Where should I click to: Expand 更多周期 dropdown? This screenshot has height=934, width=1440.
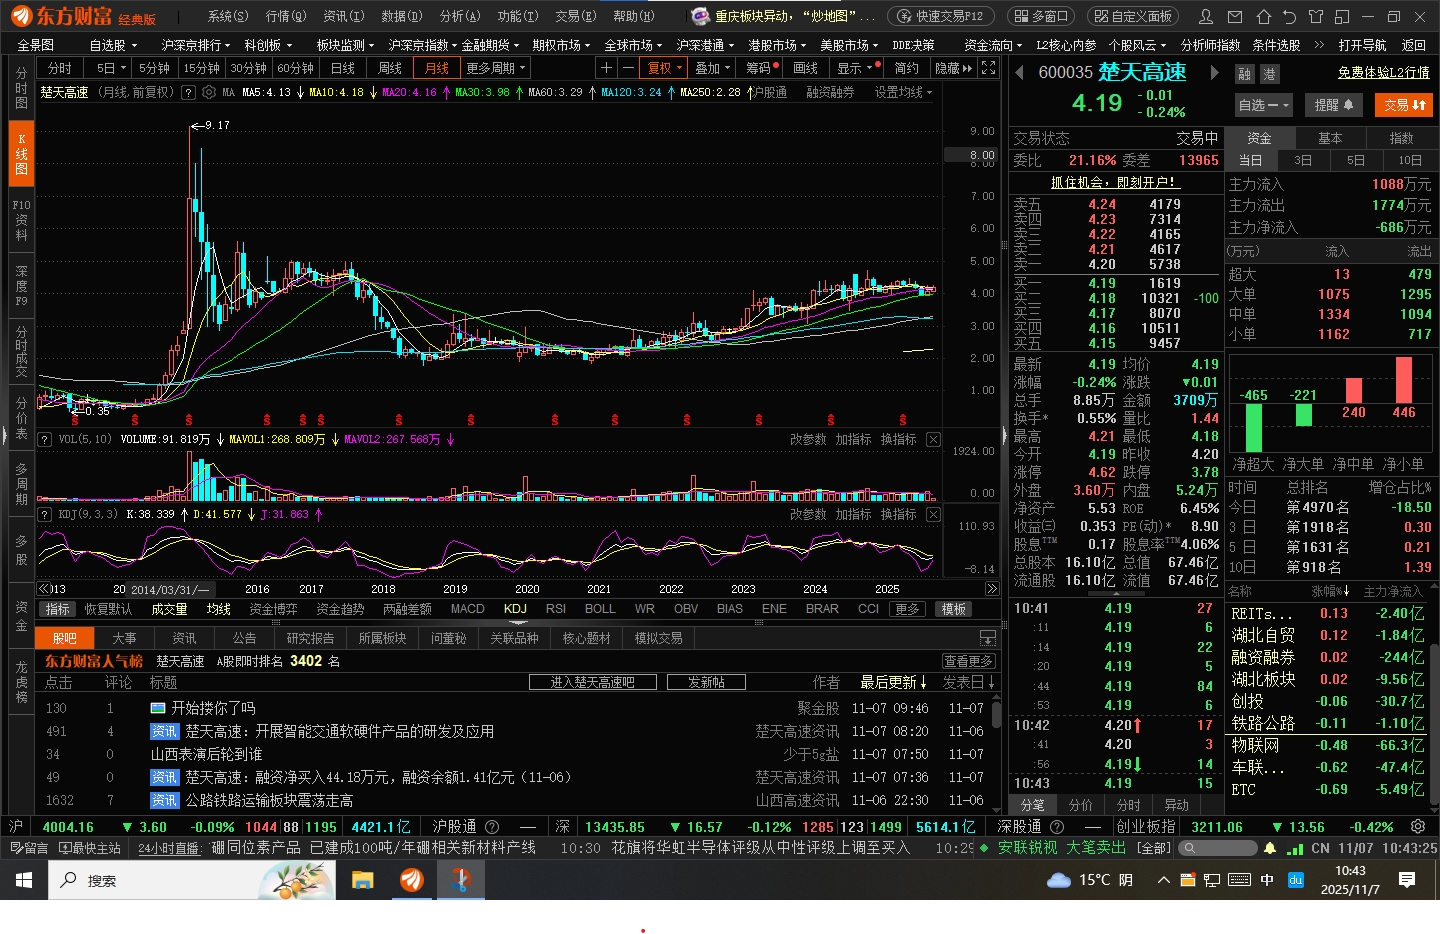(x=496, y=68)
